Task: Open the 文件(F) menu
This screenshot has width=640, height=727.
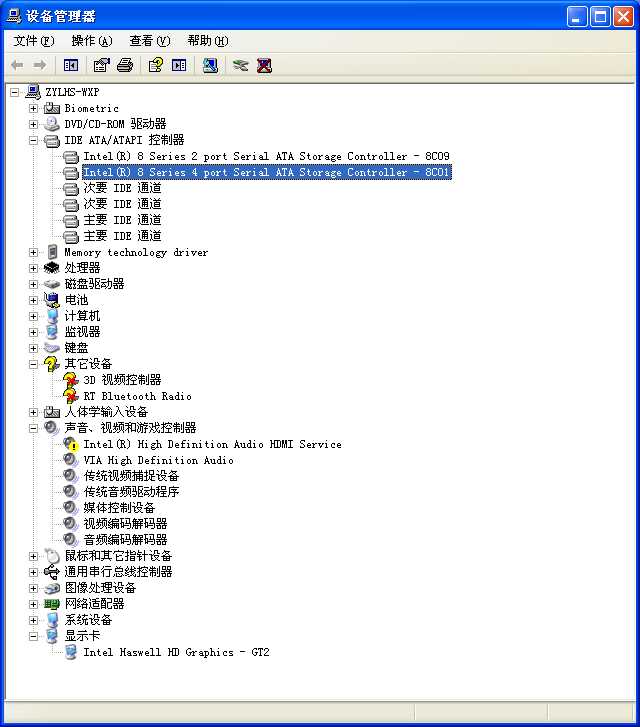Action: (x=33, y=41)
